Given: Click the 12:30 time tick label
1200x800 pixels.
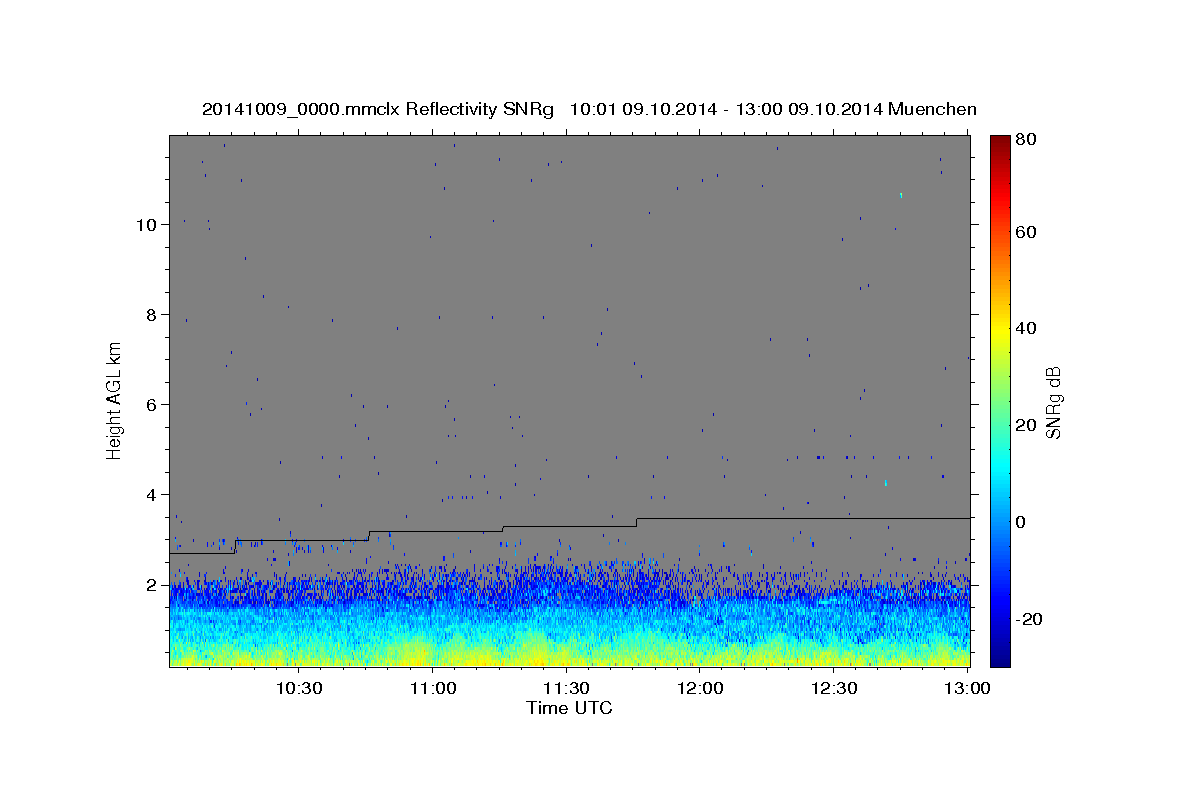Looking at the screenshot, I should [x=834, y=688].
